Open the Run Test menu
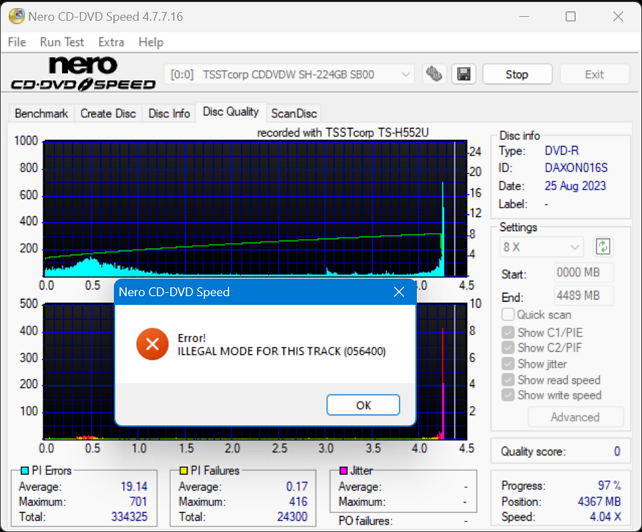 [x=62, y=42]
